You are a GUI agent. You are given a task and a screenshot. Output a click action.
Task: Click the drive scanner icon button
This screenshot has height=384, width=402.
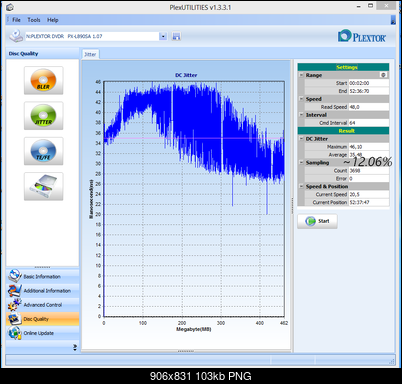click(43, 186)
